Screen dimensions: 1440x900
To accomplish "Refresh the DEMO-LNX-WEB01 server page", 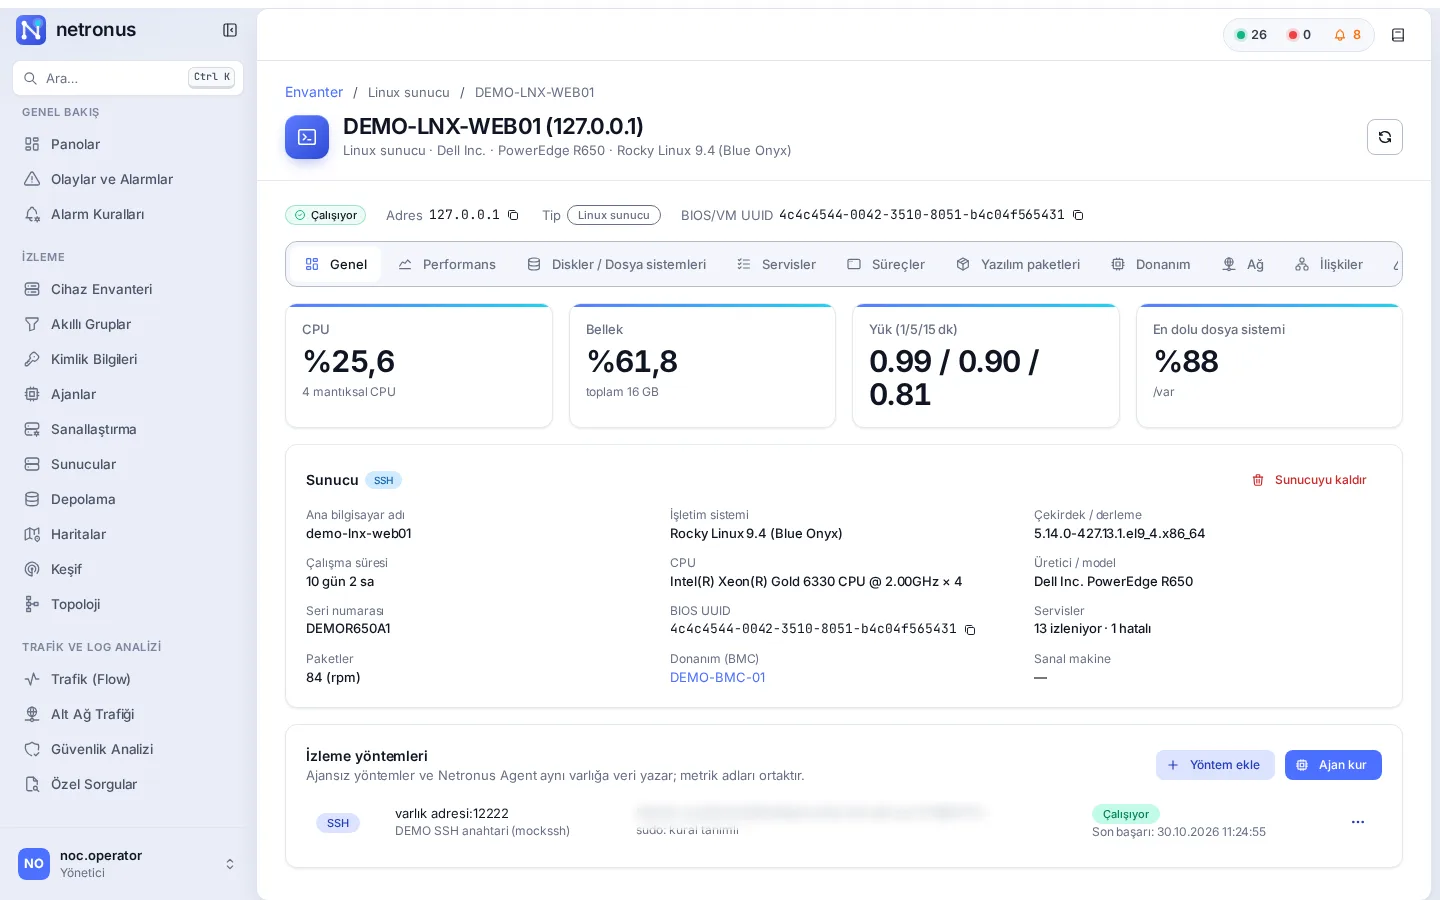I will tap(1385, 137).
